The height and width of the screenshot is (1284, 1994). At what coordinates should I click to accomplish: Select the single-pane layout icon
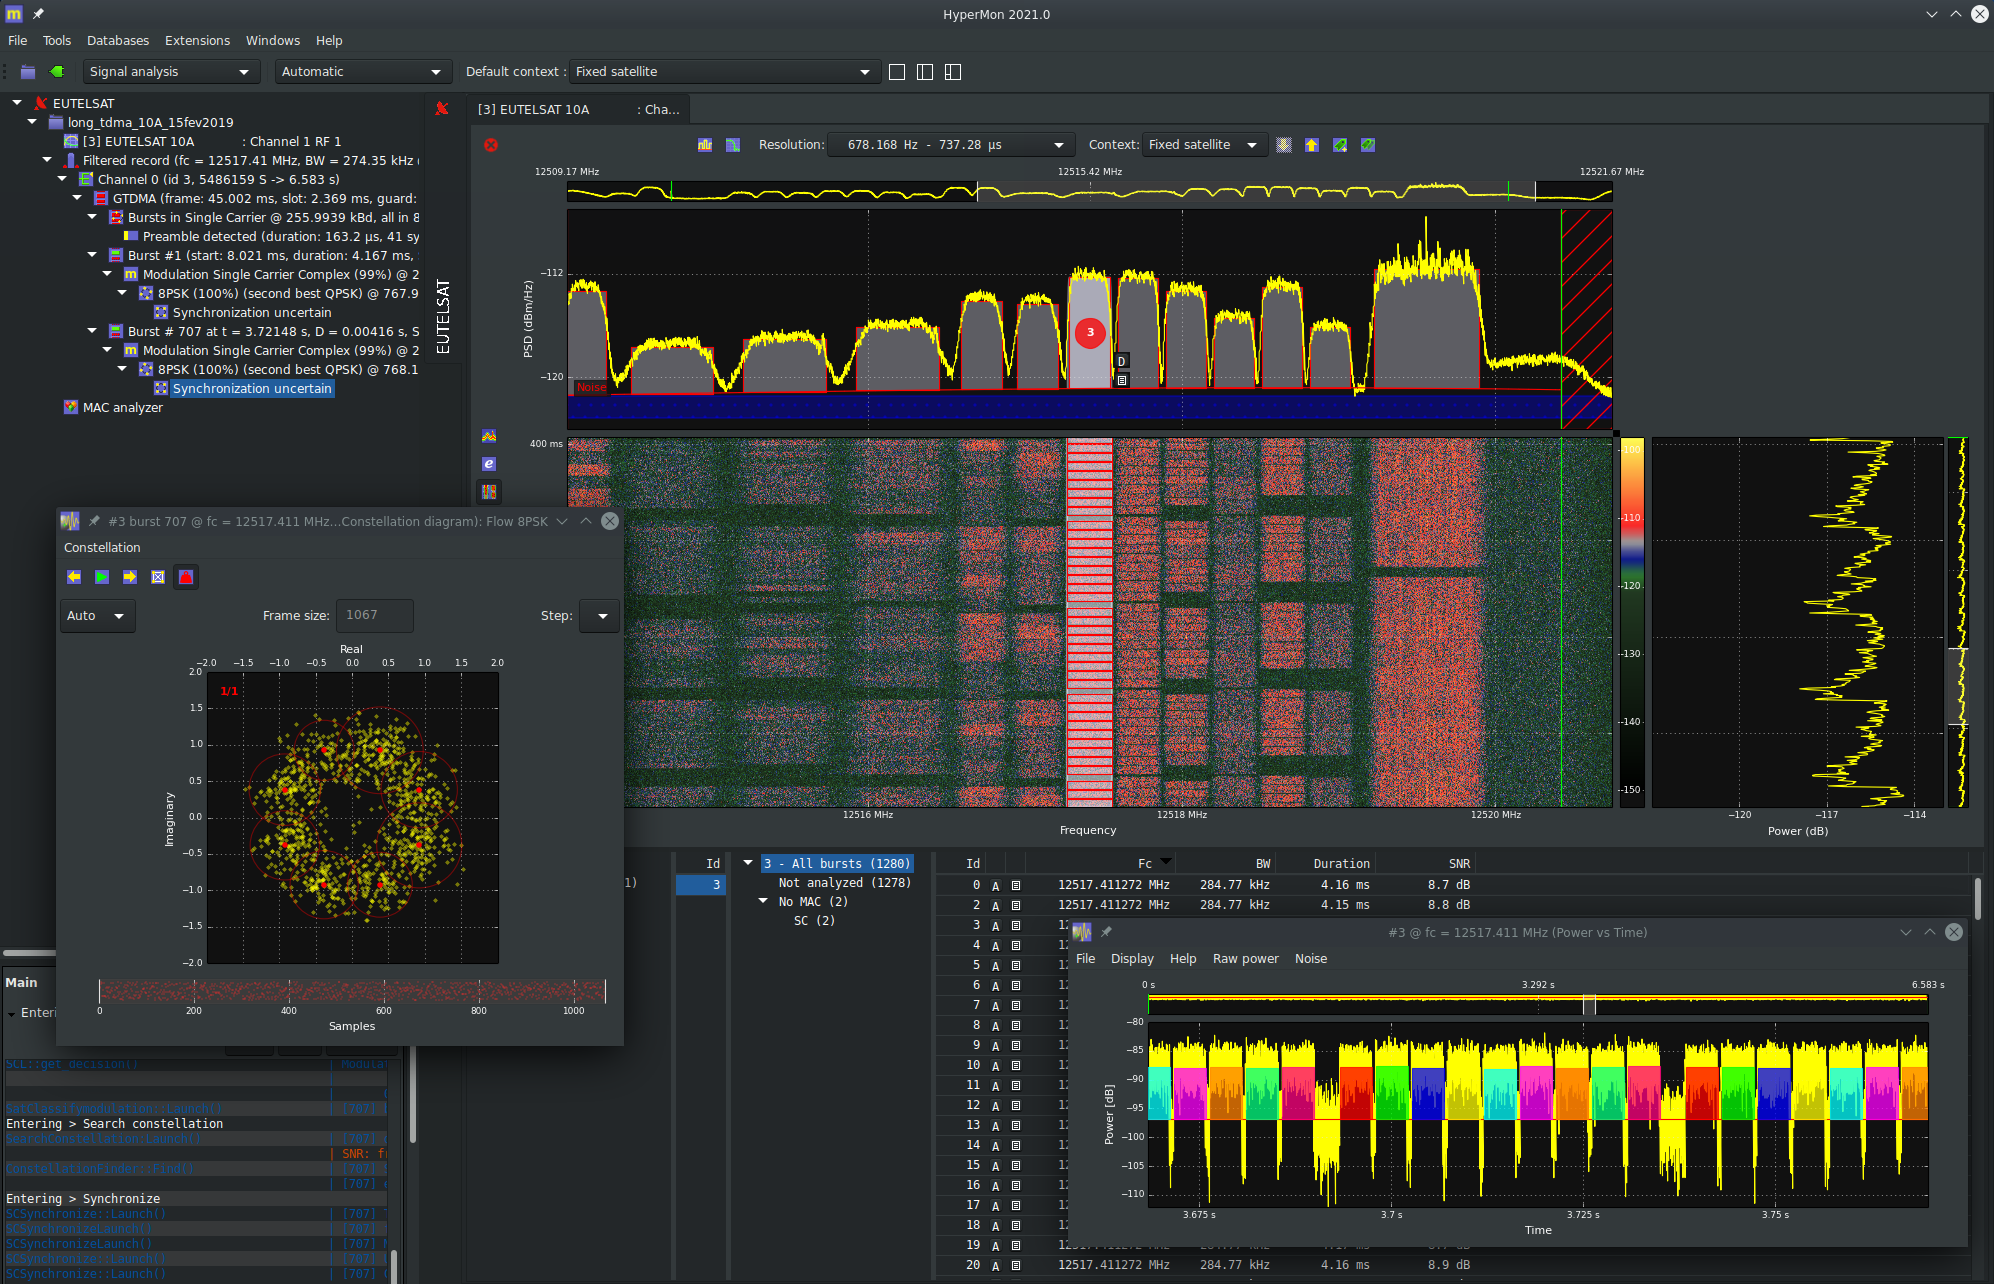897,72
